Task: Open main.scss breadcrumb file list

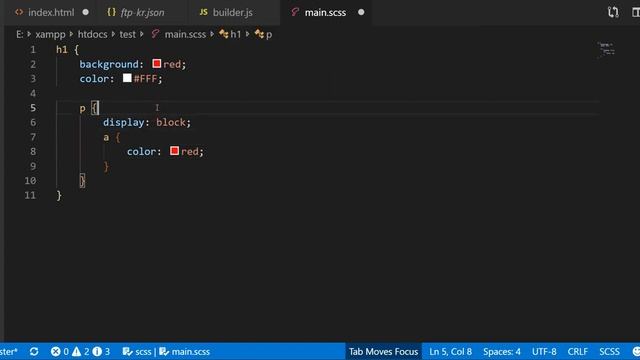Action: (x=185, y=34)
